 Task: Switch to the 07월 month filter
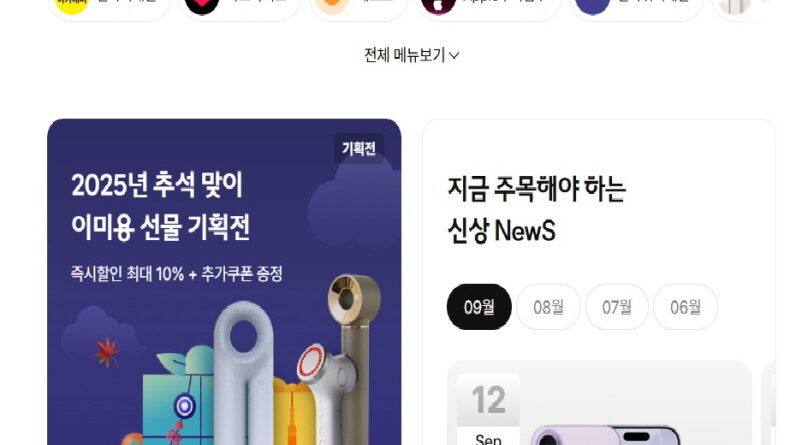(617, 307)
